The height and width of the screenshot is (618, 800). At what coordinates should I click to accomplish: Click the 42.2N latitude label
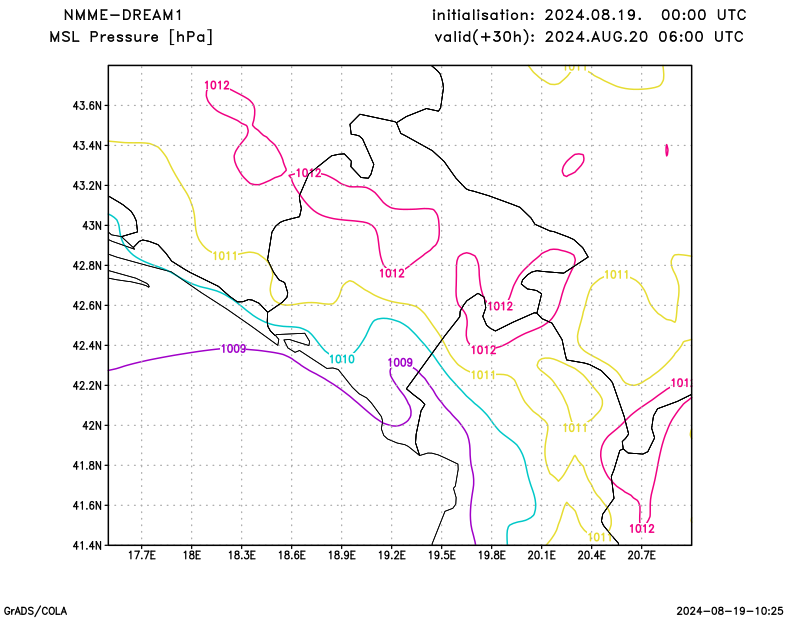(87, 386)
